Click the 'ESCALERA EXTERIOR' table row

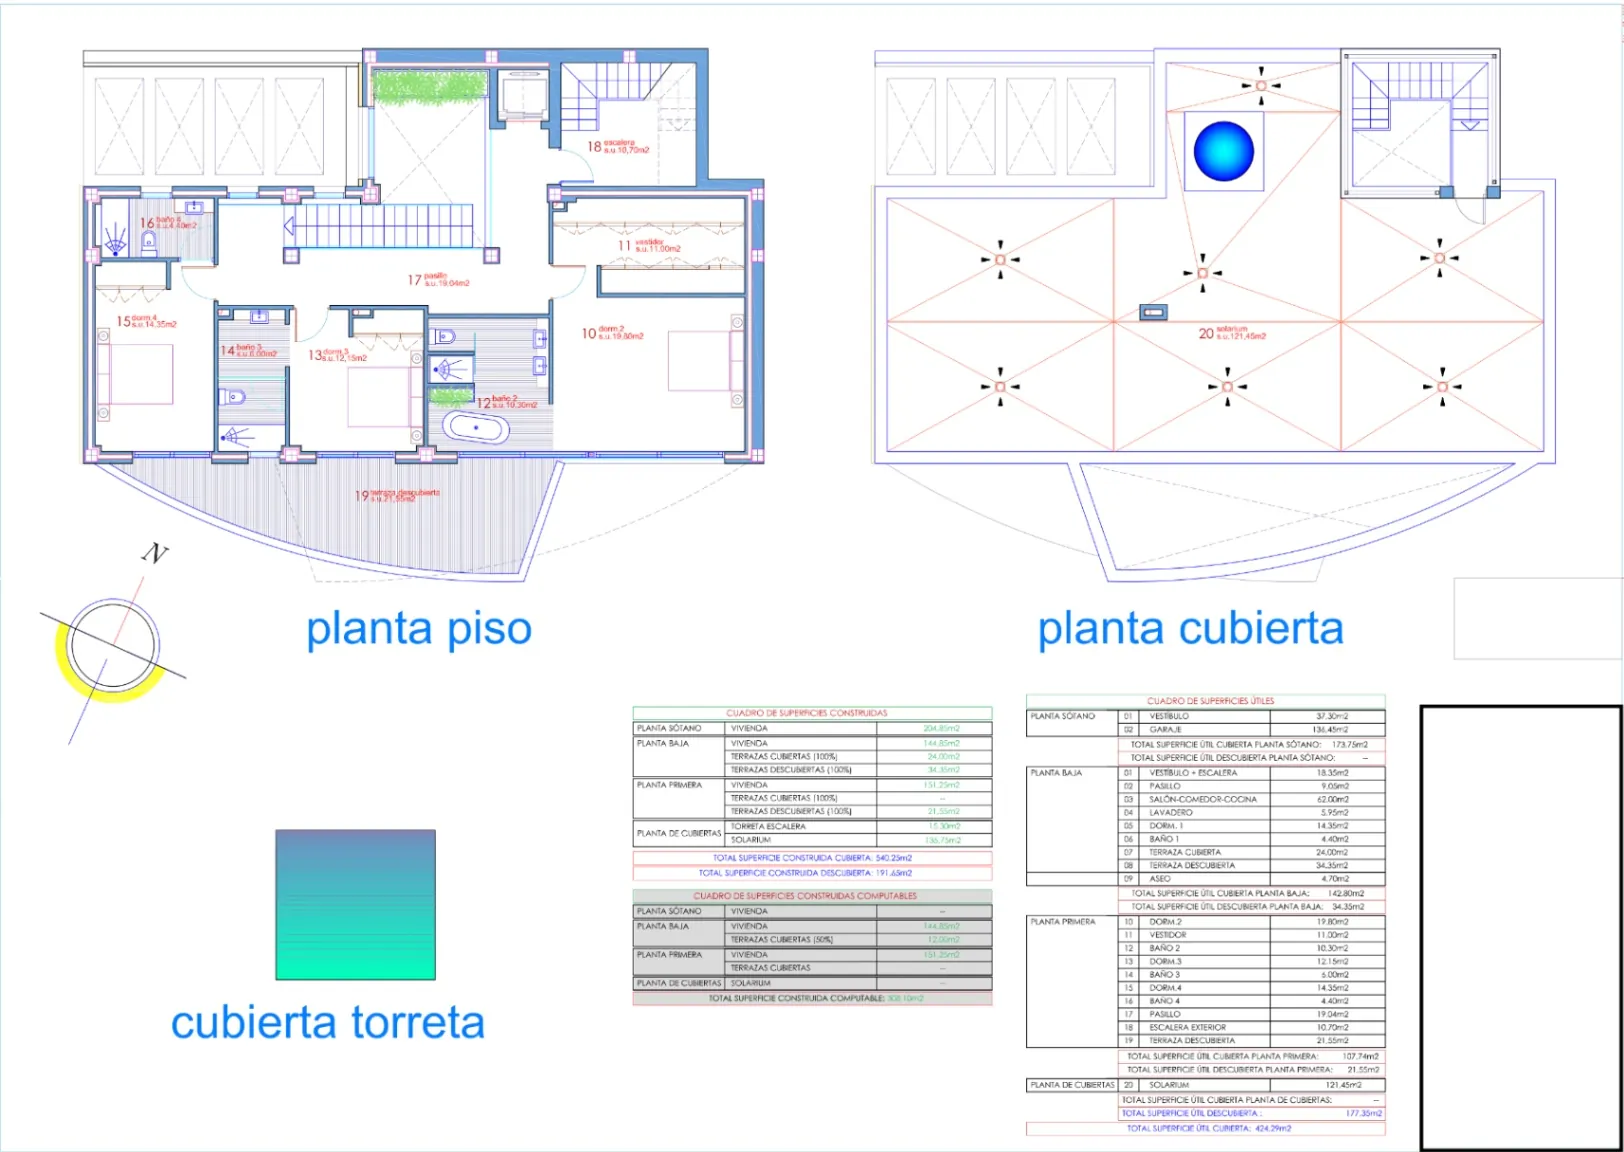(x=1251, y=1027)
